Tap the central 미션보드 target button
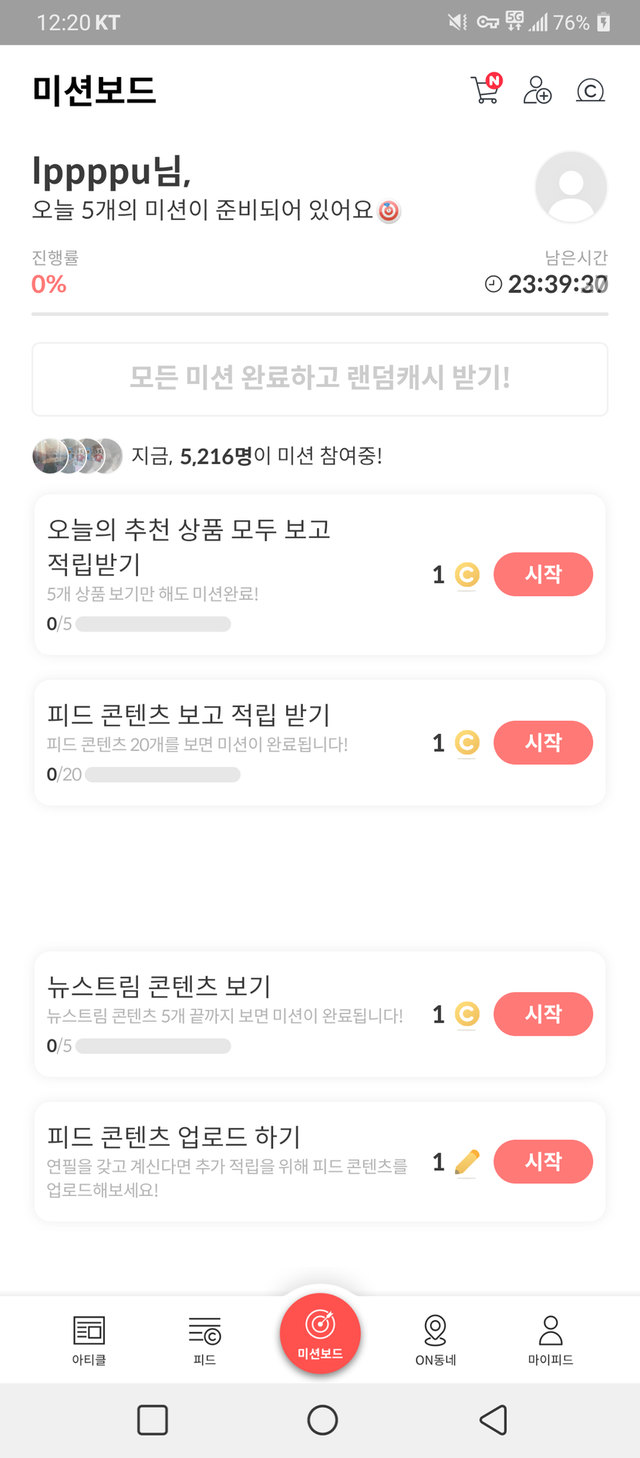The image size is (640, 1458). point(320,1332)
